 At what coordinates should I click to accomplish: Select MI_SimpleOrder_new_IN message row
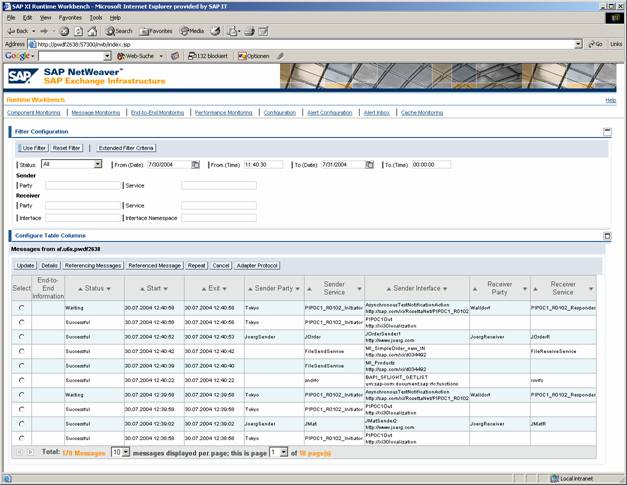[22, 351]
